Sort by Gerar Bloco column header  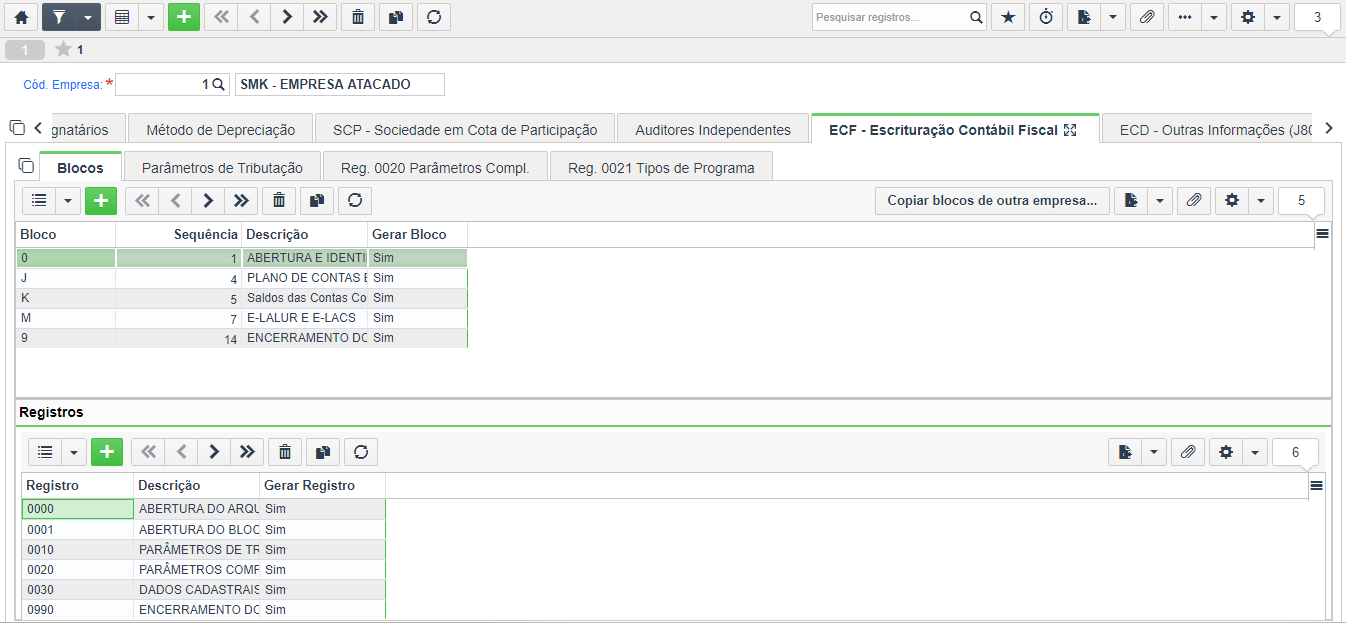pos(417,234)
